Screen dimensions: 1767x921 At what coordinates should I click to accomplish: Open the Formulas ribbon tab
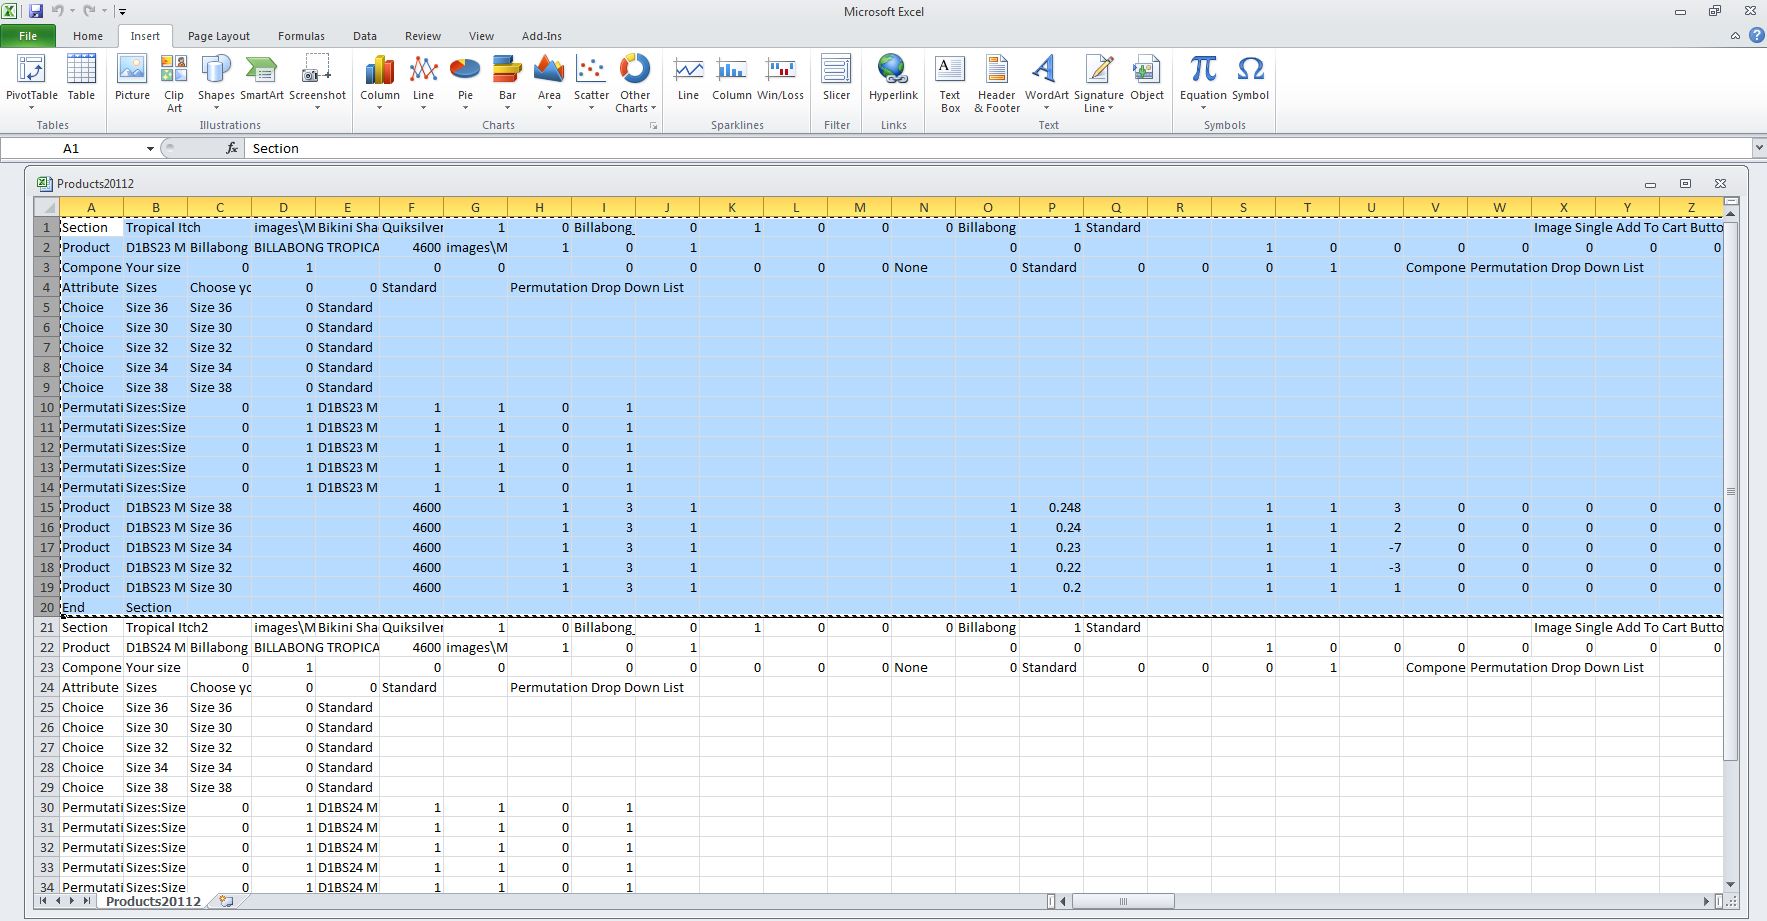[301, 36]
